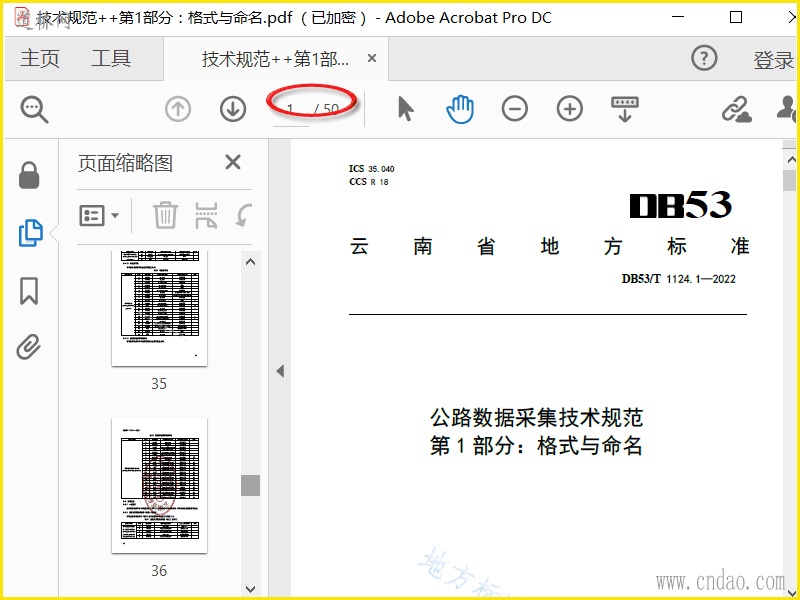This screenshot has height=600, width=800.
Task: Go to previous page arrow
Action: [178, 109]
